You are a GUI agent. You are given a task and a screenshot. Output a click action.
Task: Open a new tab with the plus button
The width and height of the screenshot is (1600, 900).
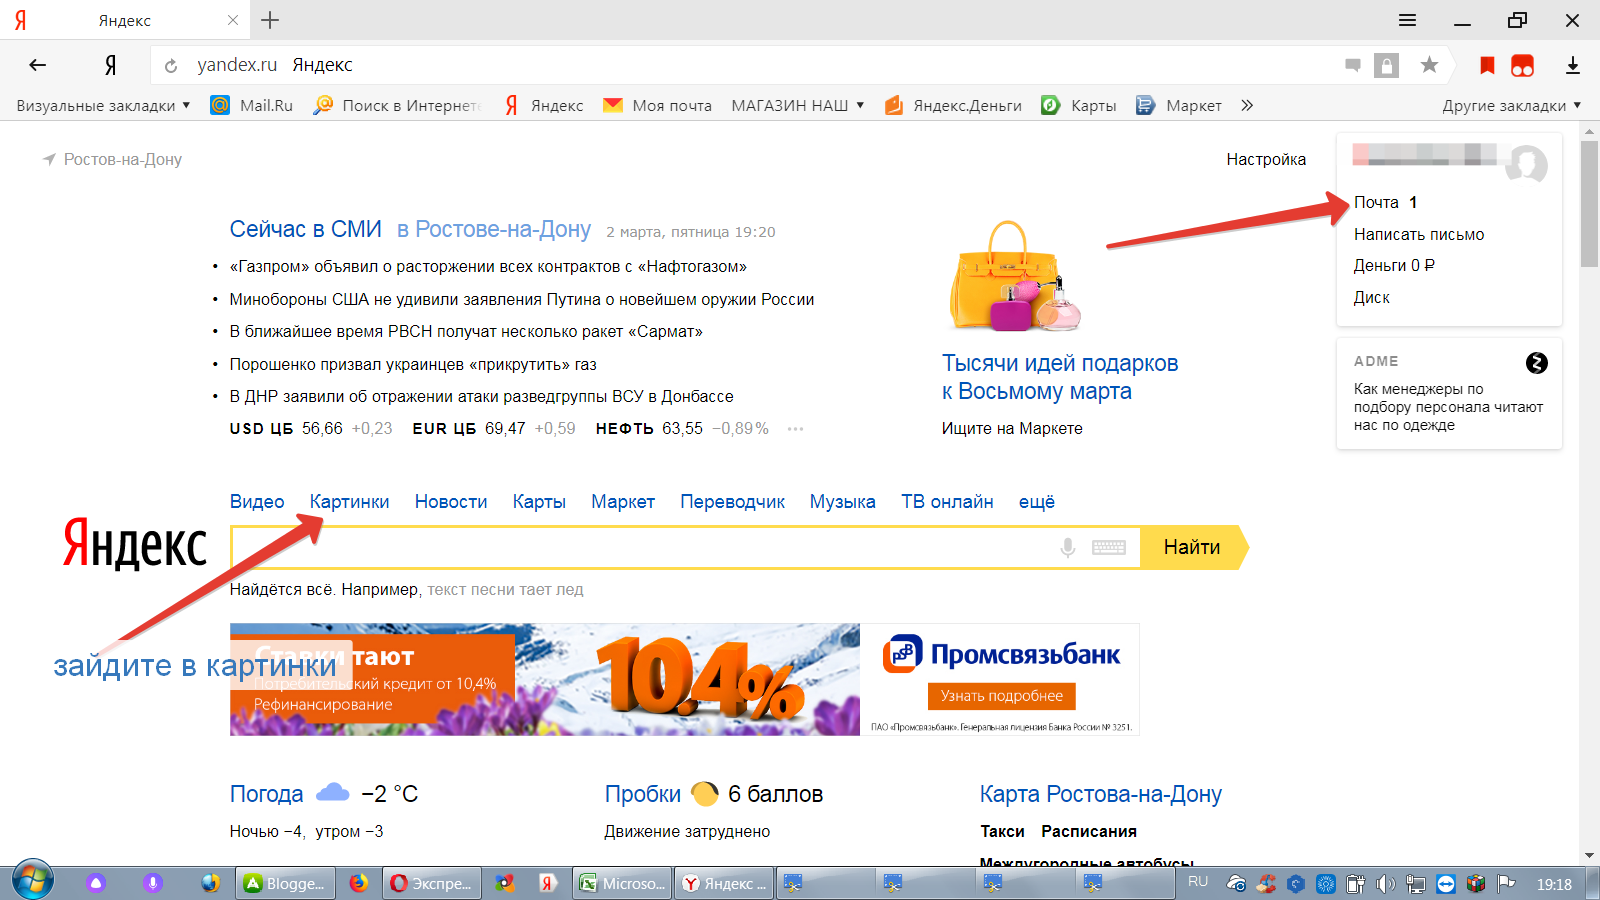(x=270, y=20)
